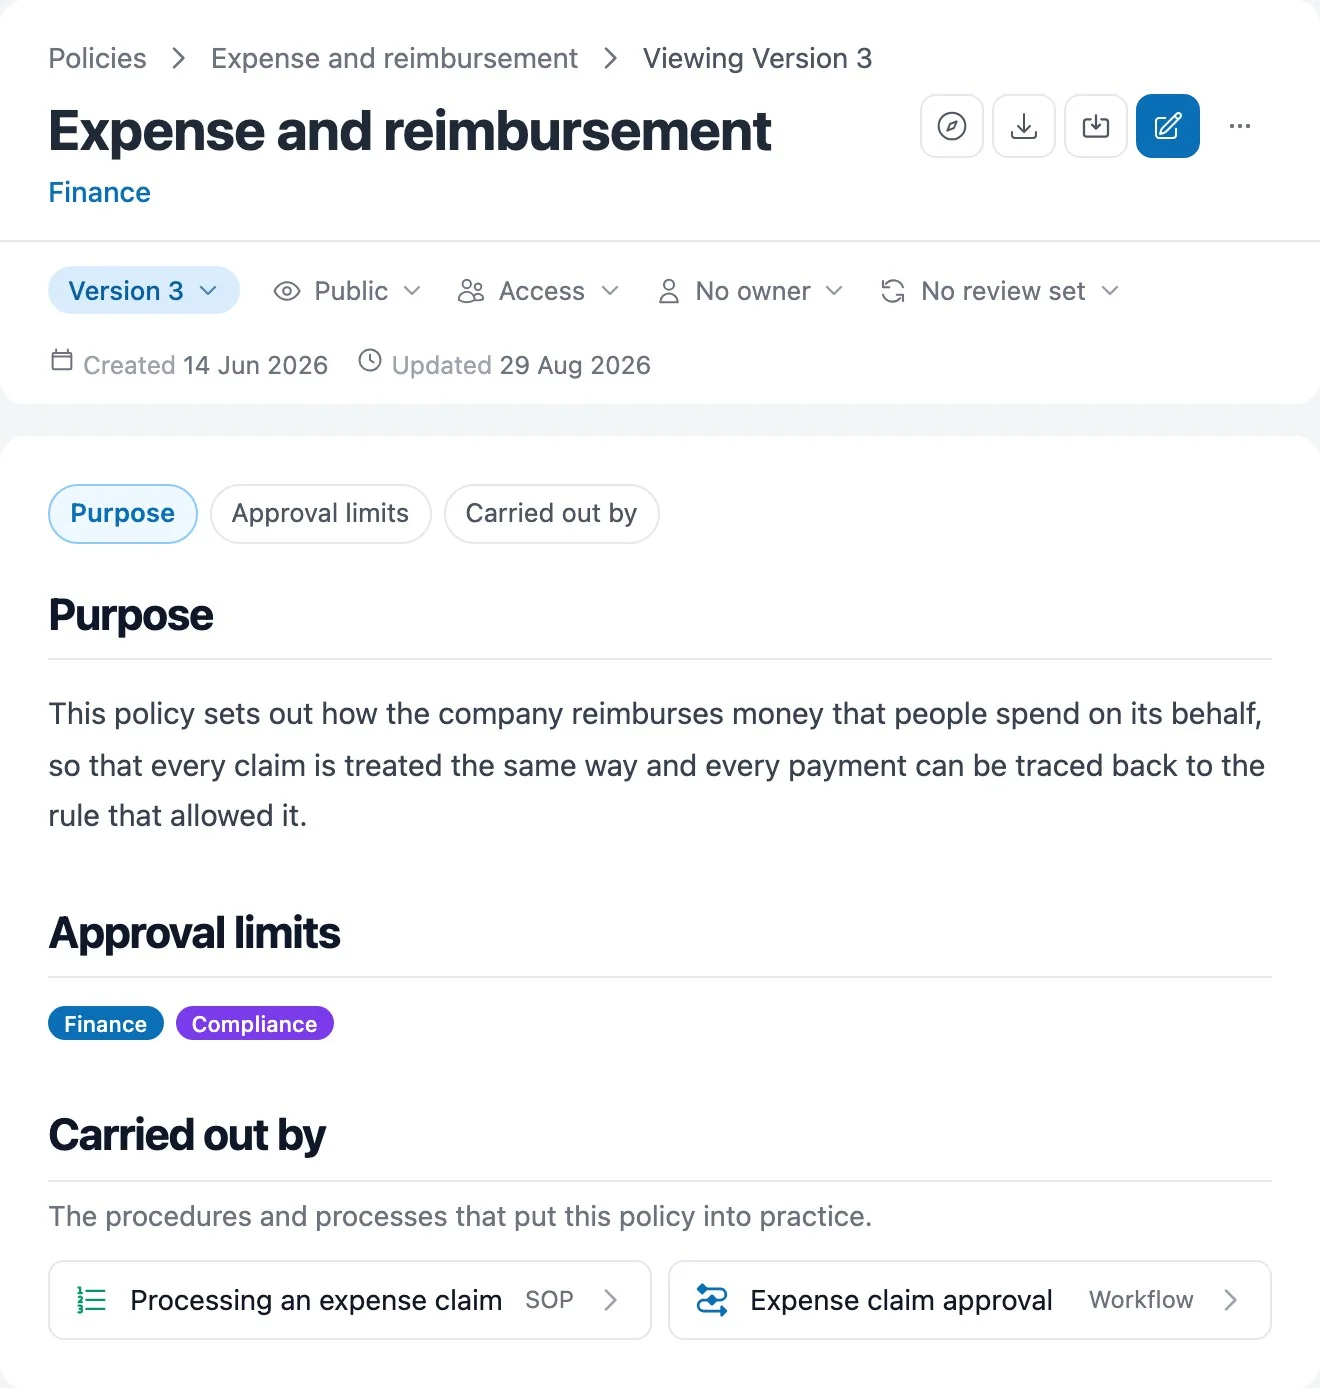Open the three-dots more options menu
Viewport: 1320px width, 1388px height.
tap(1240, 126)
